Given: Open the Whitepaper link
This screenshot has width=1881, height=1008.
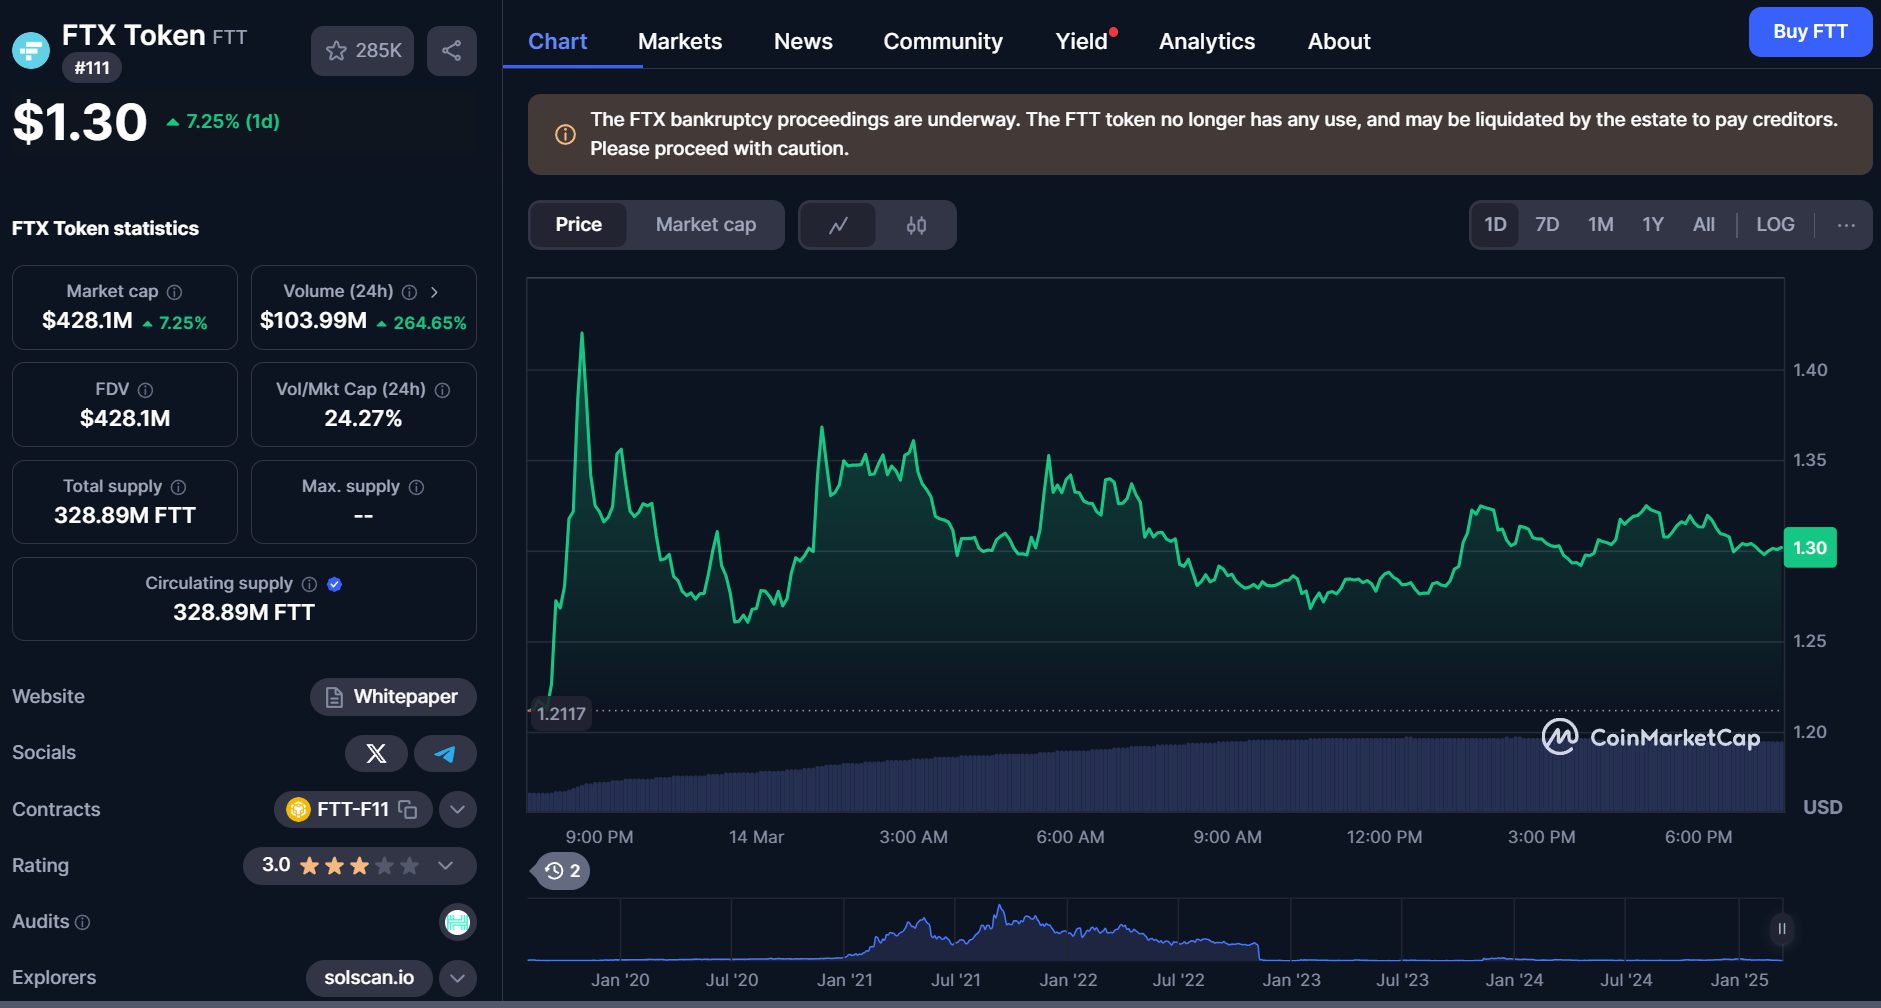Looking at the screenshot, I should coord(393,697).
